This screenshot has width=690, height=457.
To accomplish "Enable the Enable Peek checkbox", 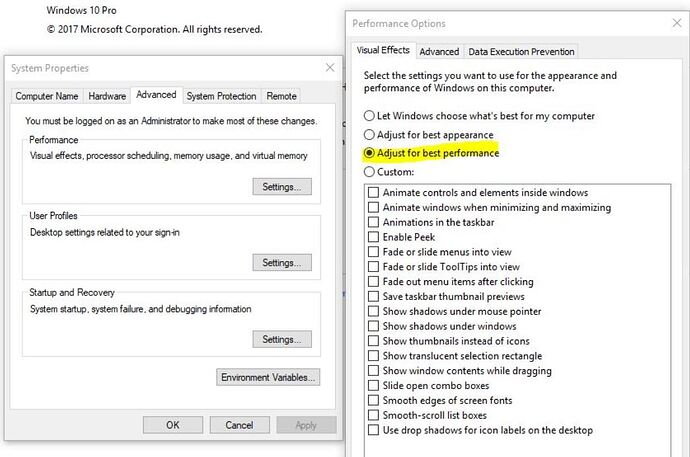I will pos(374,237).
